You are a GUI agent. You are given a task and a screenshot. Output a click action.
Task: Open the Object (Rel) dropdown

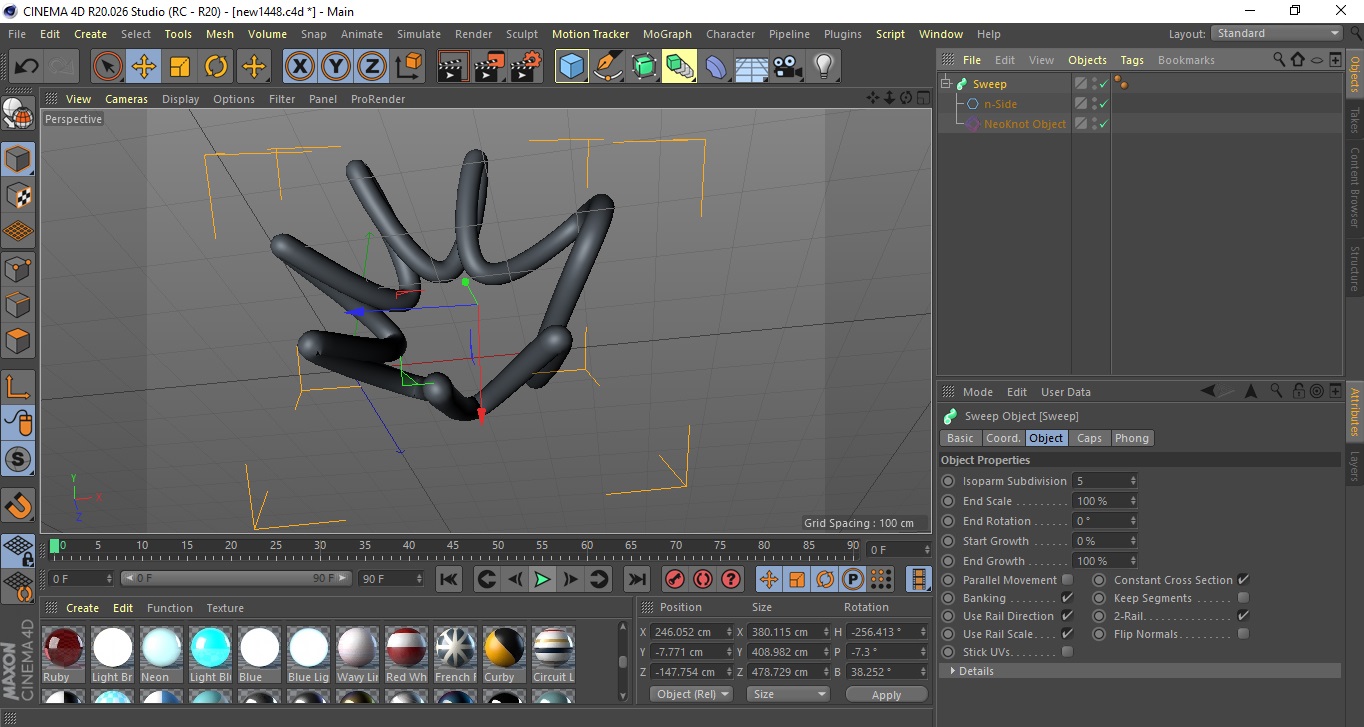tap(691, 694)
